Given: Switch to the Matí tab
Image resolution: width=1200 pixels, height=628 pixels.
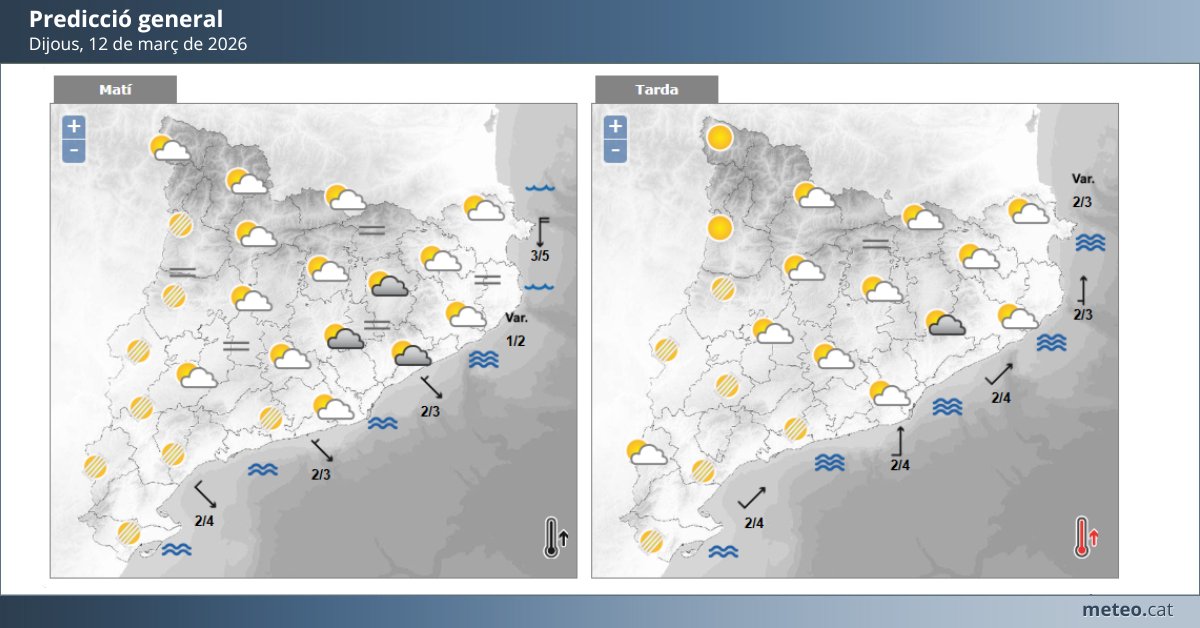Looking at the screenshot, I should coord(115,89).
